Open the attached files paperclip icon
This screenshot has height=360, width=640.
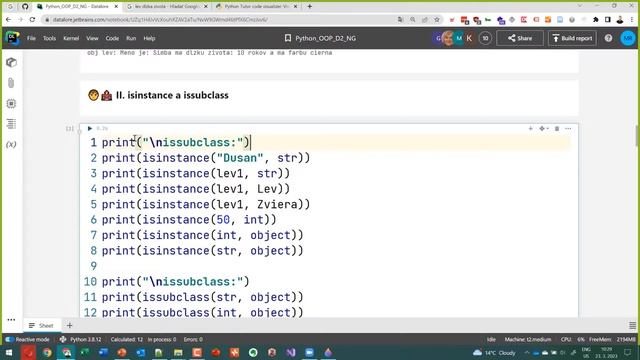click(11, 83)
